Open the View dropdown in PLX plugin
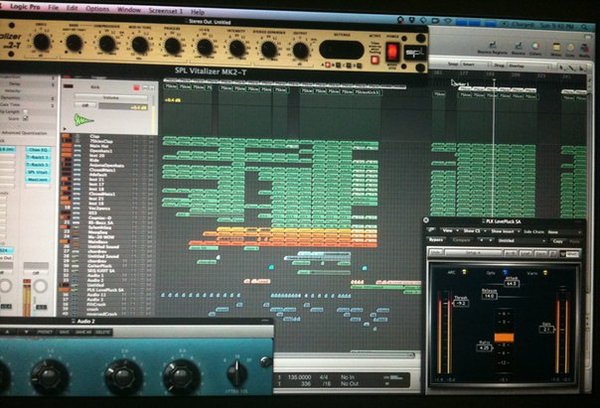The width and height of the screenshot is (600, 408). coord(448,231)
